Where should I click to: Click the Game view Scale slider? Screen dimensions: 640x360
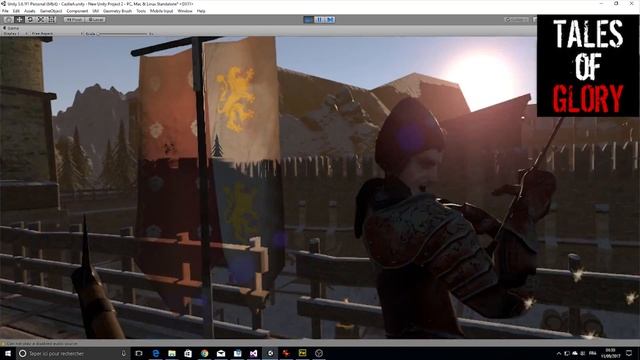122,33
